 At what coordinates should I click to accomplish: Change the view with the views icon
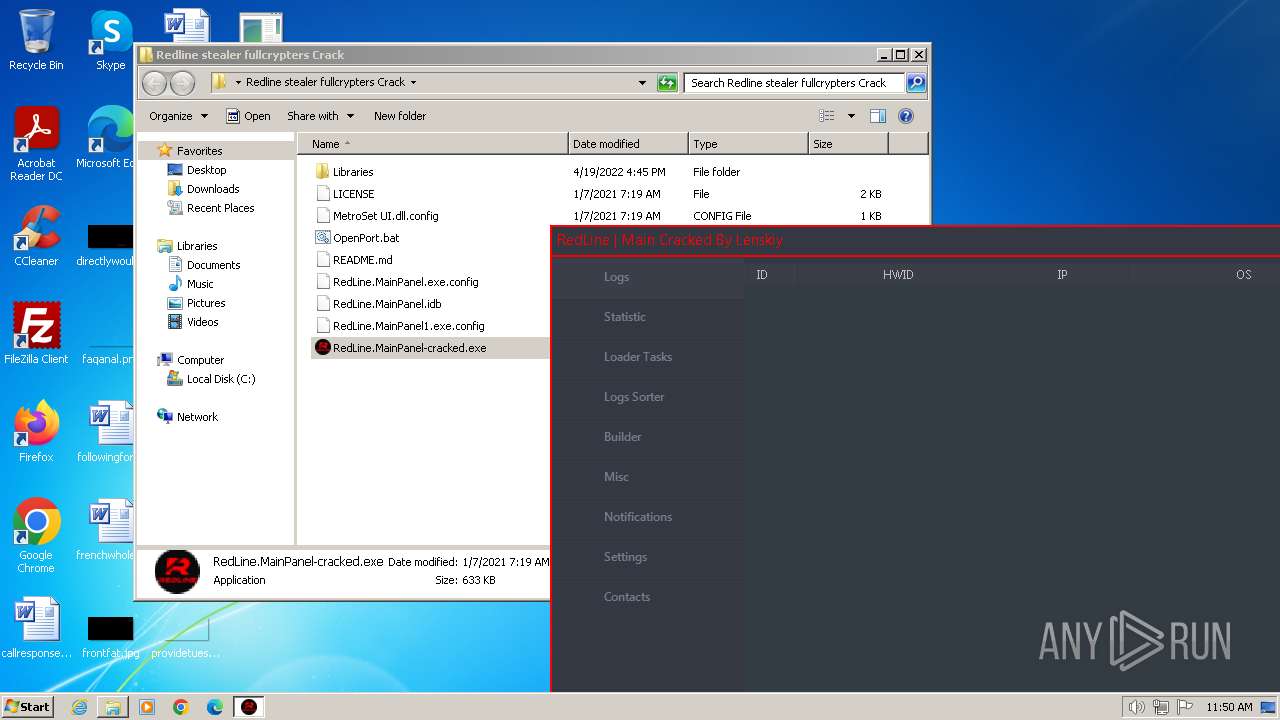[827, 116]
